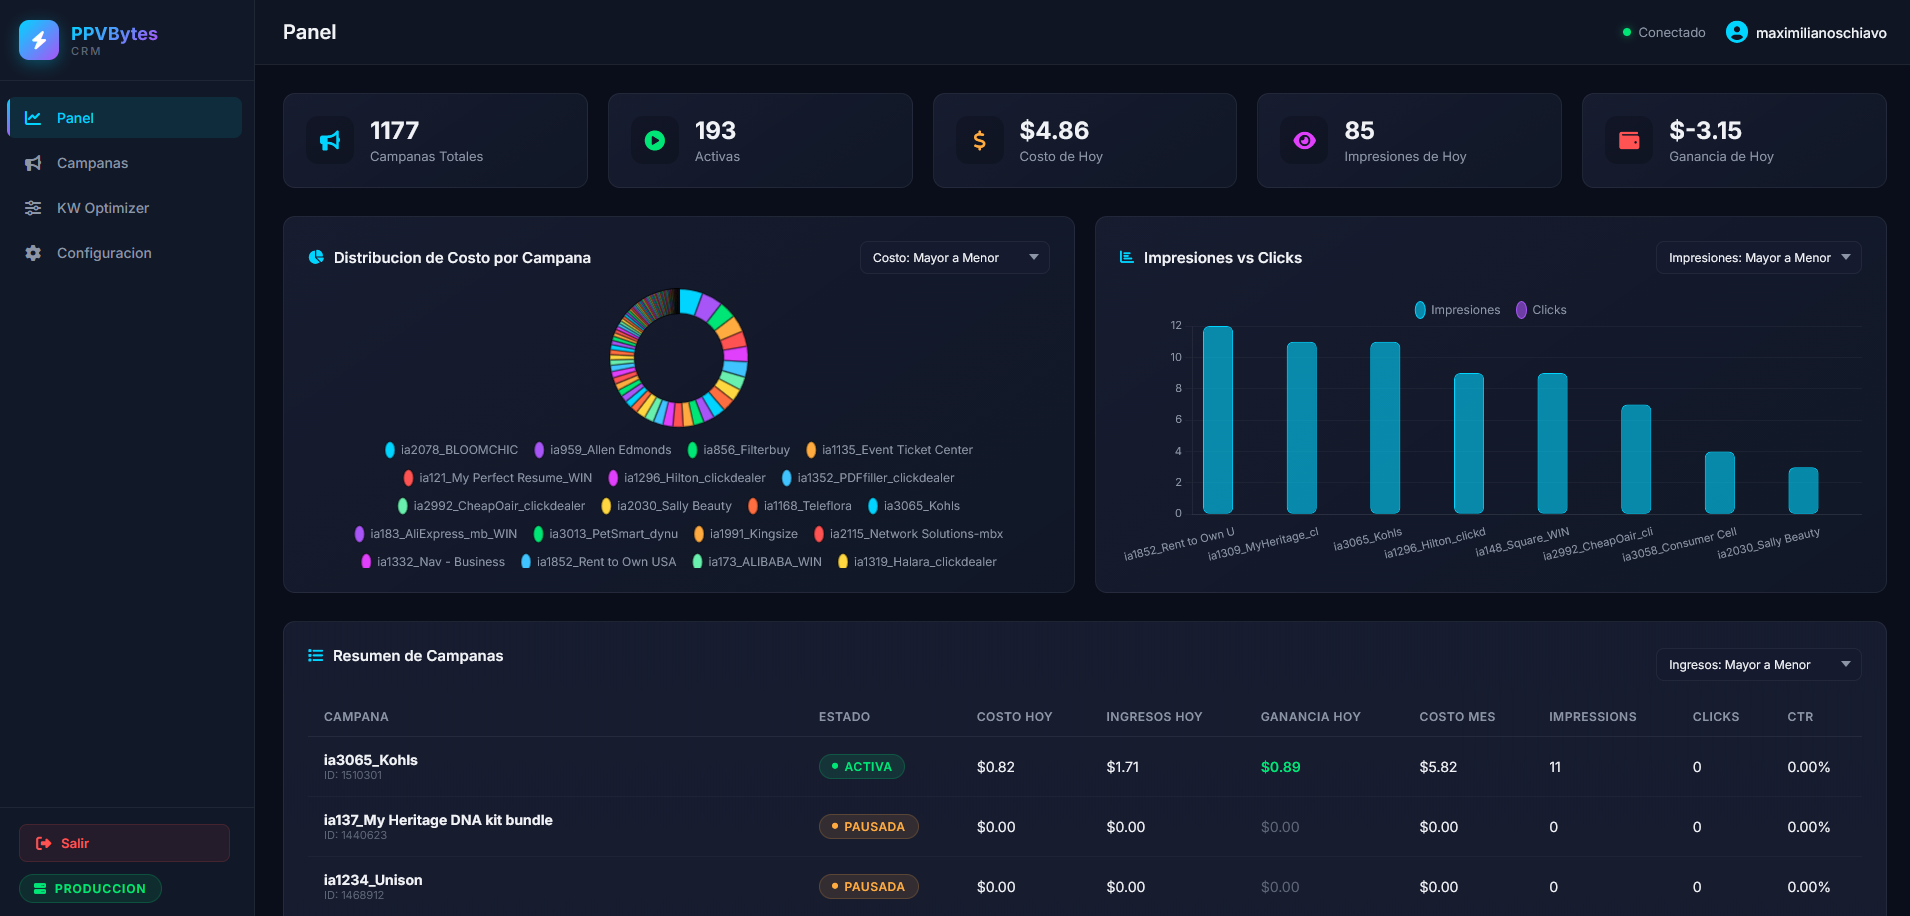Open the Costo: Mayor a Menor dropdown
1910x916 pixels.
[x=954, y=258]
